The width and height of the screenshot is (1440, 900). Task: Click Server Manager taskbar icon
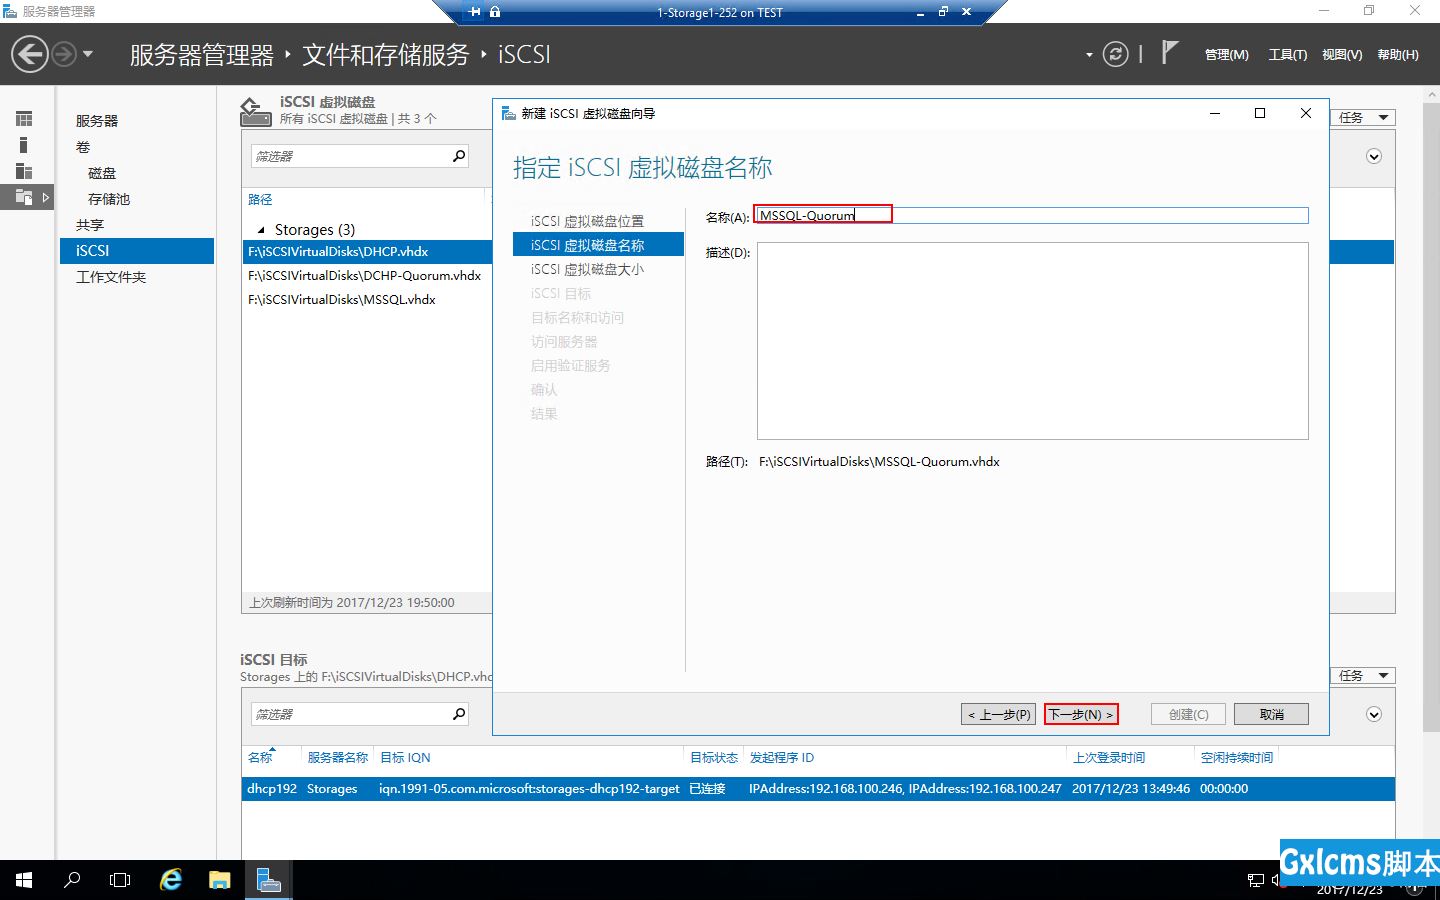(x=268, y=880)
